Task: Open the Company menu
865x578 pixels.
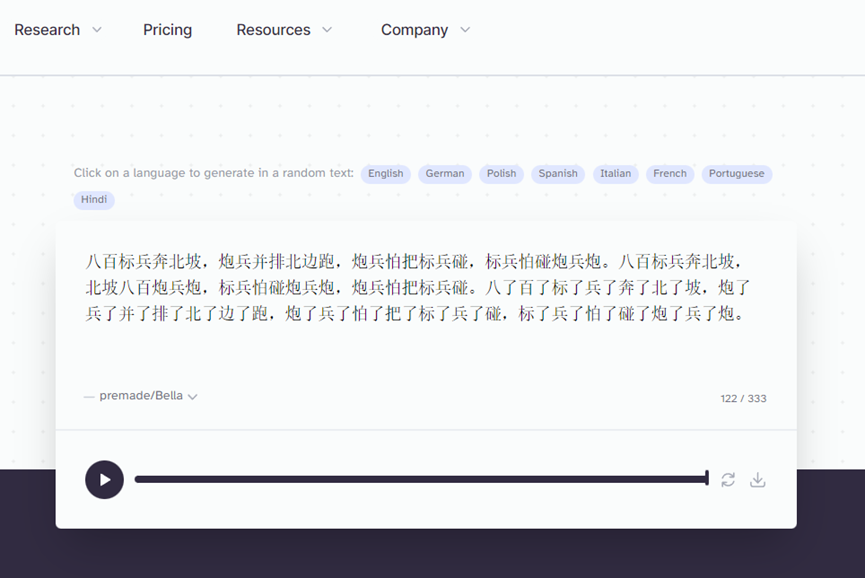Action: pyautogui.click(x=414, y=30)
